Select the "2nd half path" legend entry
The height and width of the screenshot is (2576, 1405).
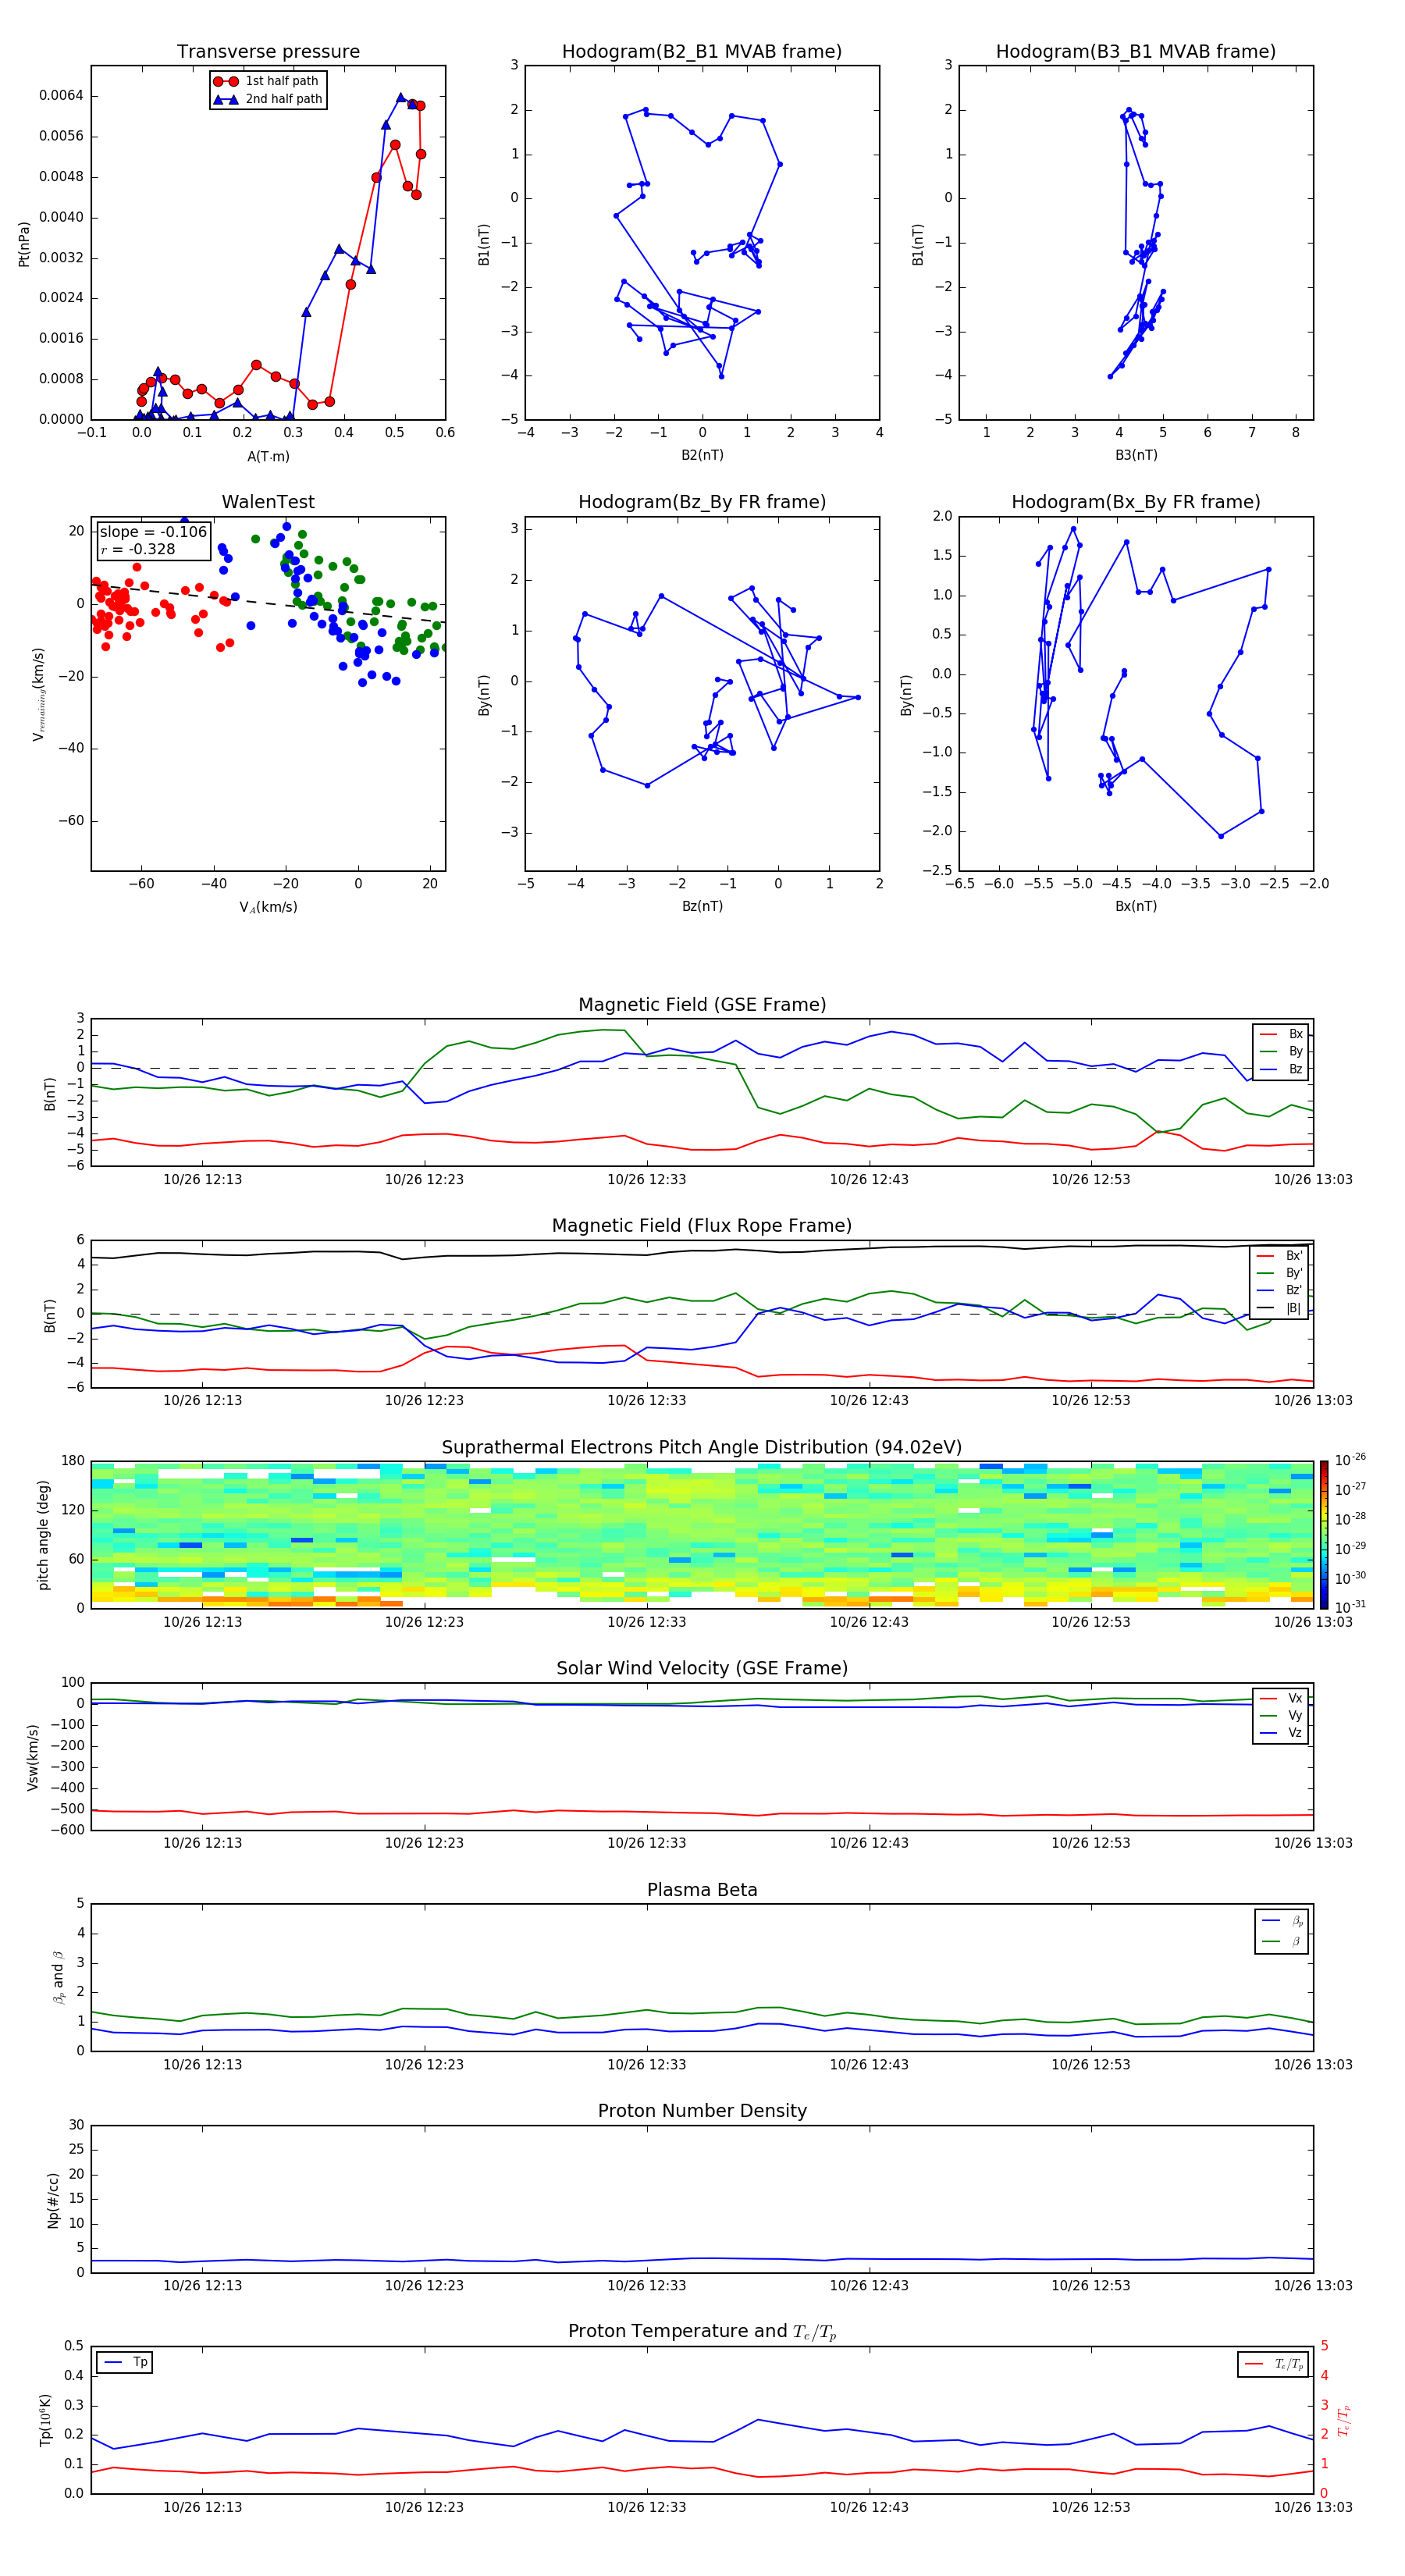[x=267, y=99]
